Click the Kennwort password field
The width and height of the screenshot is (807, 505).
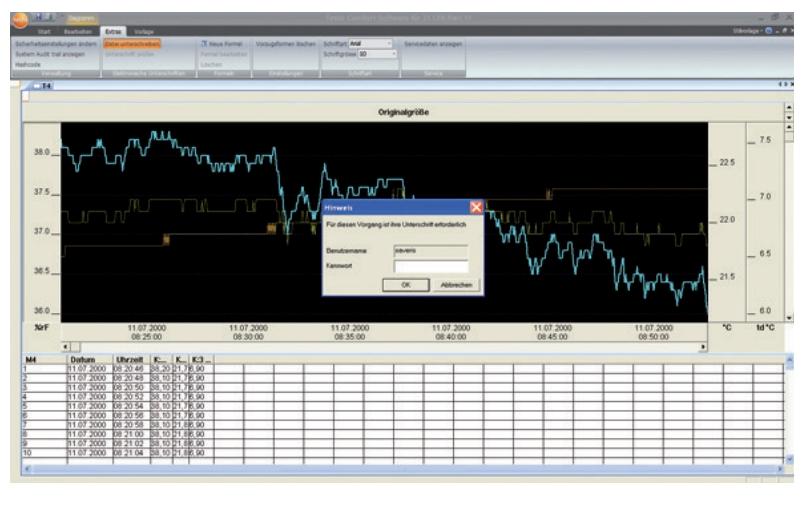(431, 266)
